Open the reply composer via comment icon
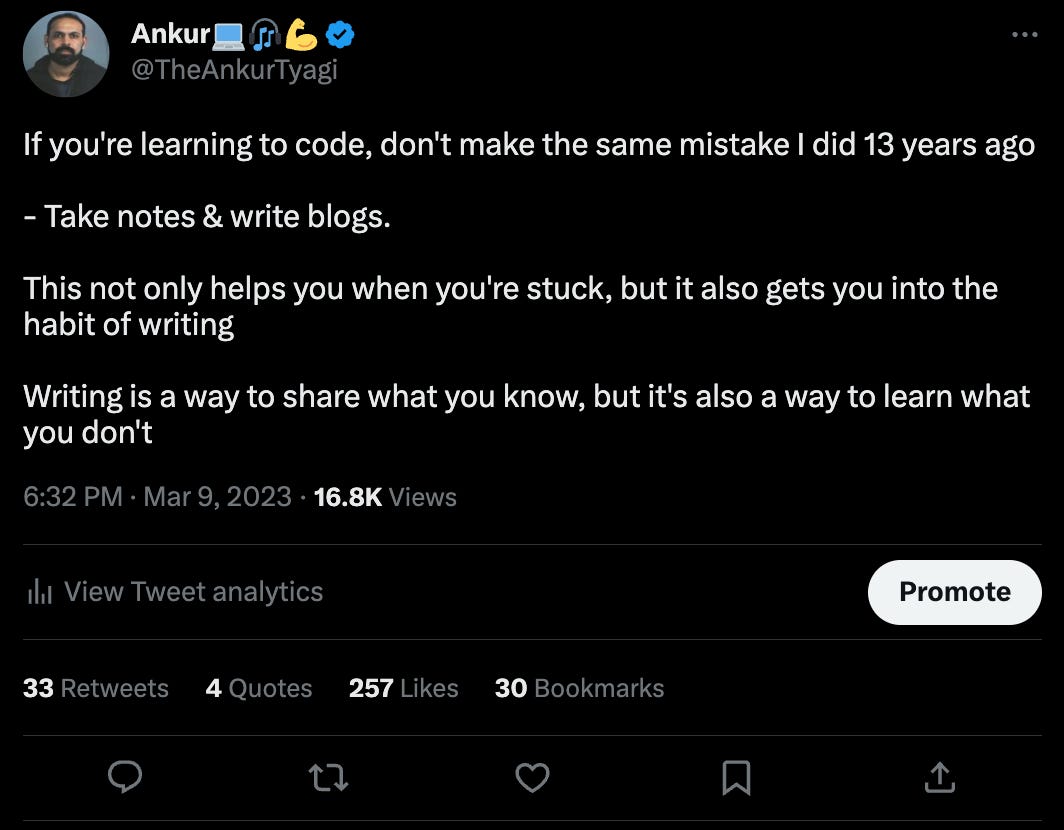This screenshot has width=1064, height=830. [x=124, y=777]
